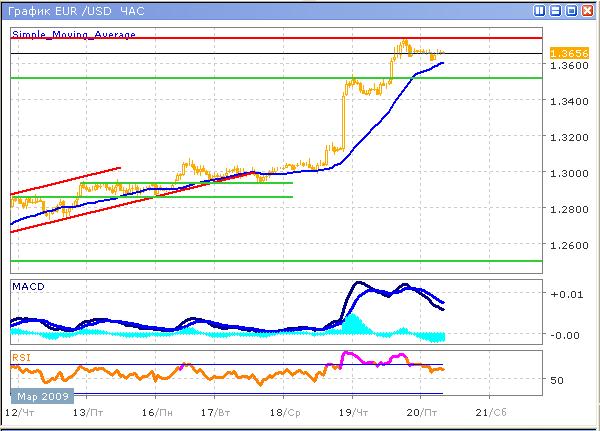Select the 12/Чт date on time axis
The width and height of the screenshot is (600, 431).
(x=16, y=411)
